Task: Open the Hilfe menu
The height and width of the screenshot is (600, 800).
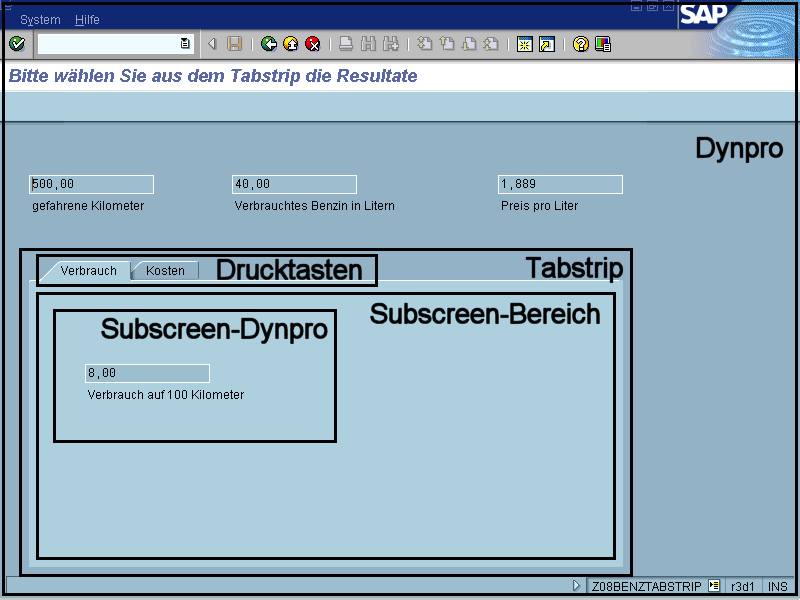Action: coord(87,20)
